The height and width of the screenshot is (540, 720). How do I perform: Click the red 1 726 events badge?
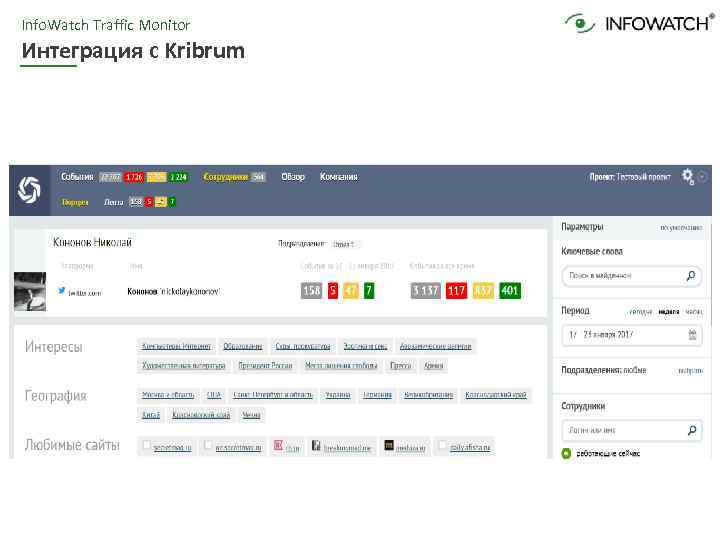134,177
